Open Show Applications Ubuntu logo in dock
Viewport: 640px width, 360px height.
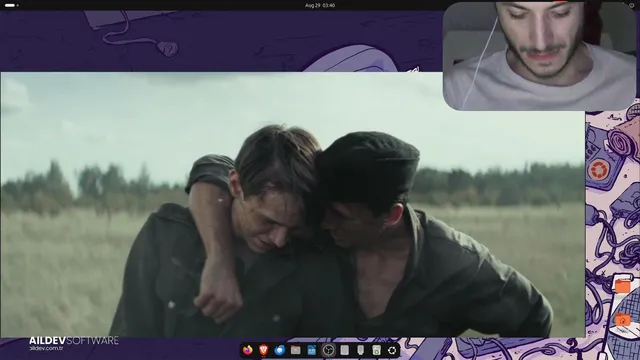point(392,350)
